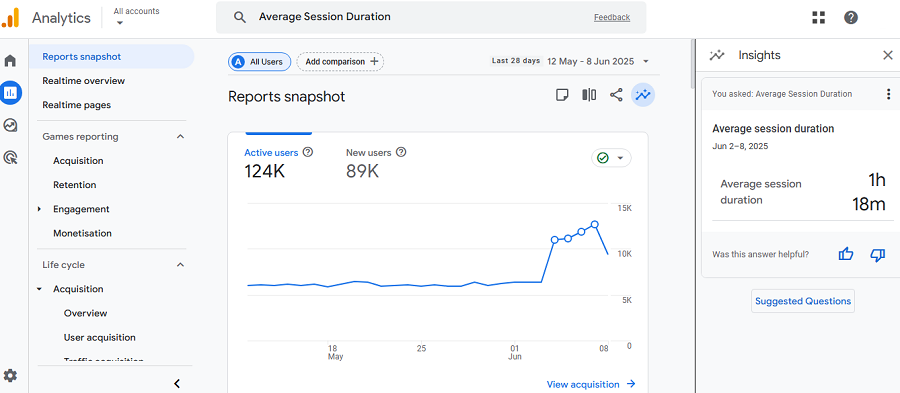This screenshot has height=393, width=900.
Task: Click the Average session duration insight heading
Action: [x=773, y=129]
